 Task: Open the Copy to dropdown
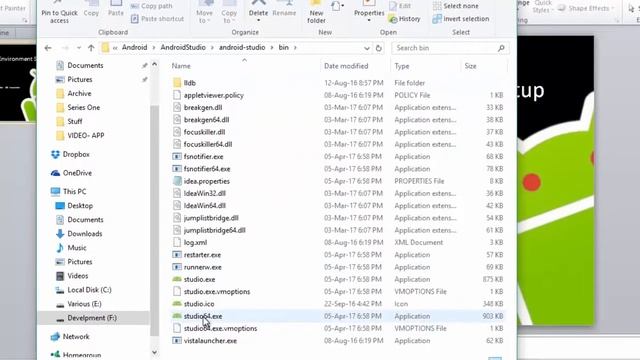click(x=229, y=12)
